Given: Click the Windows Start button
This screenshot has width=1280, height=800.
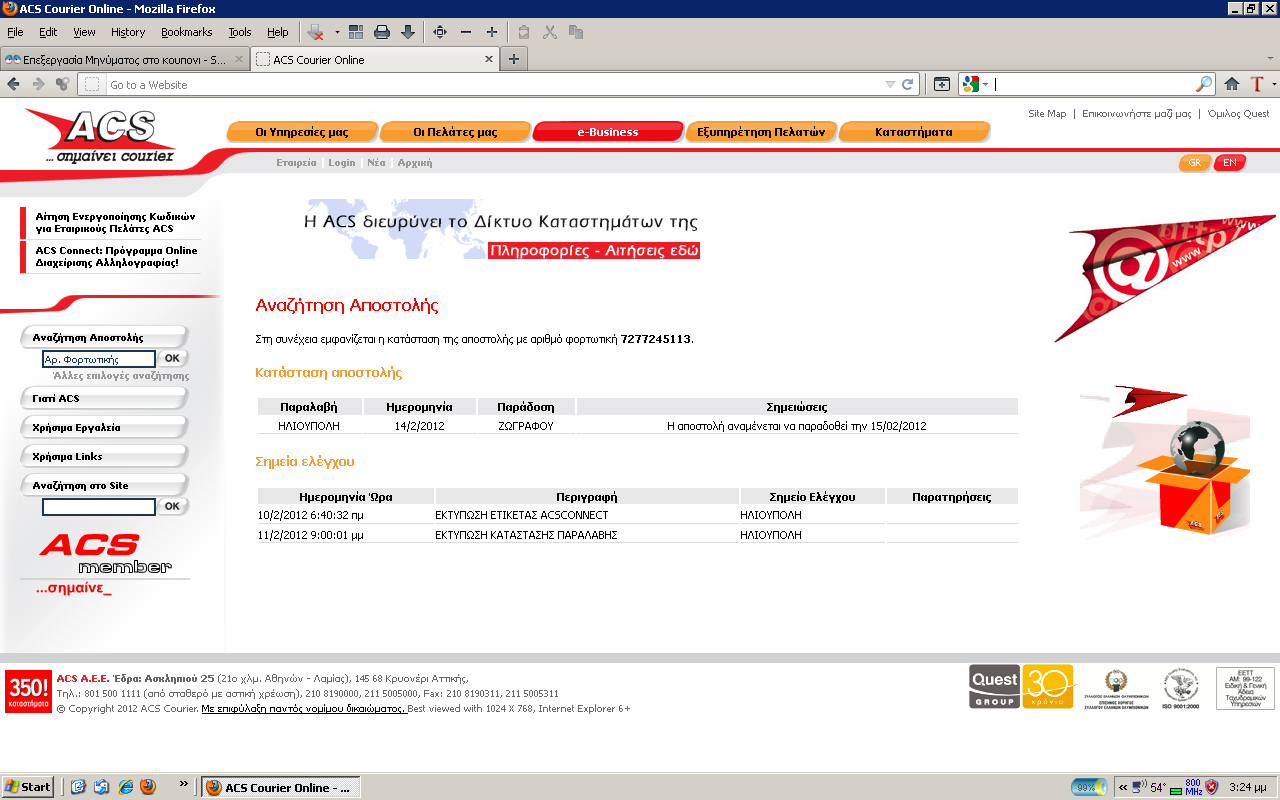Looking at the screenshot, I should (x=29, y=787).
